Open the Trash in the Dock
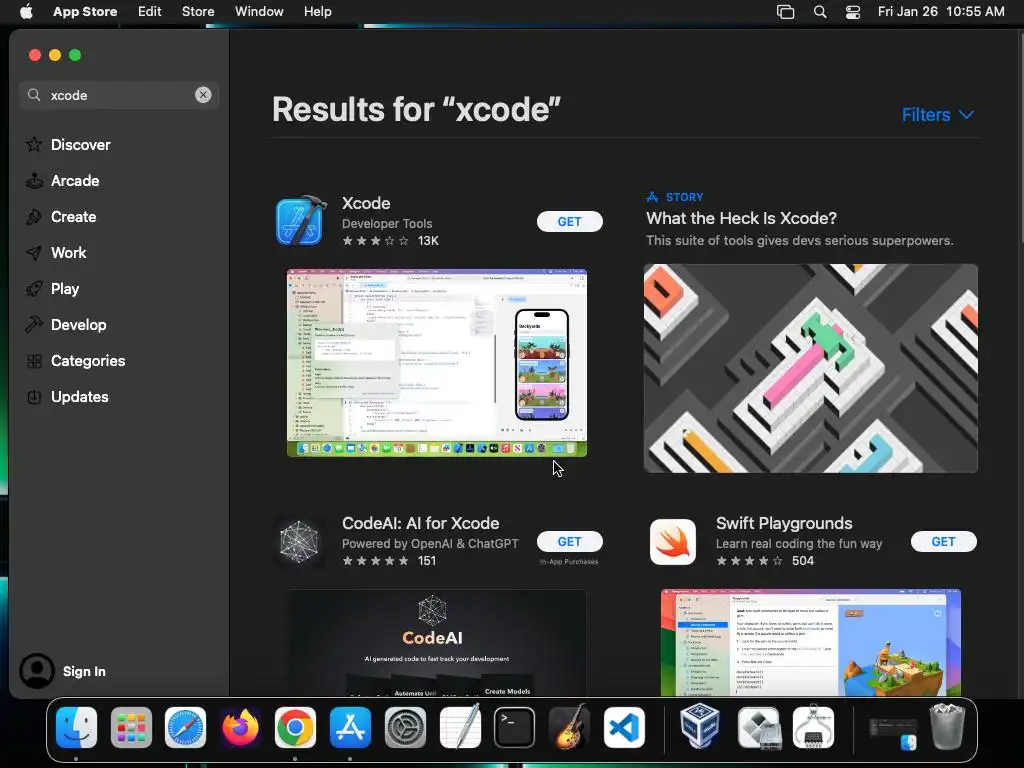The height and width of the screenshot is (768, 1024). [947, 727]
